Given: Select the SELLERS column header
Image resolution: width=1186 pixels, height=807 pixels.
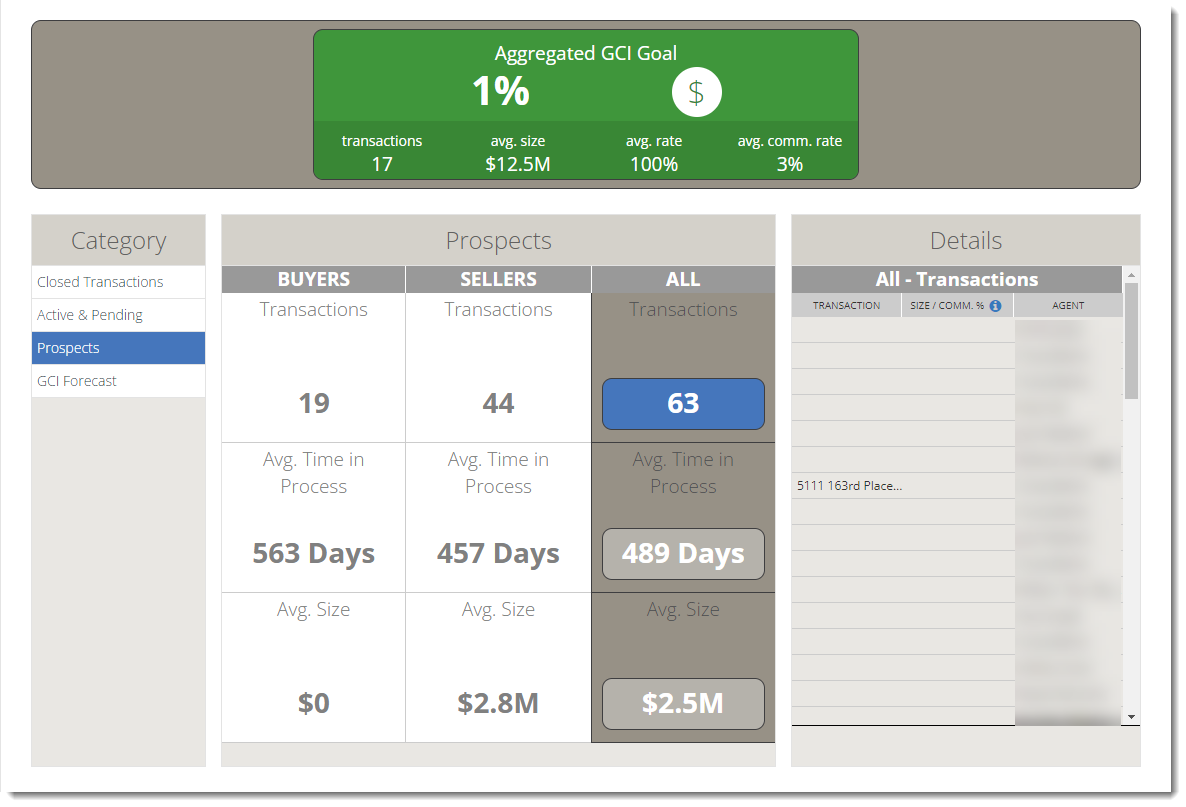Looking at the screenshot, I should (x=498, y=280).
